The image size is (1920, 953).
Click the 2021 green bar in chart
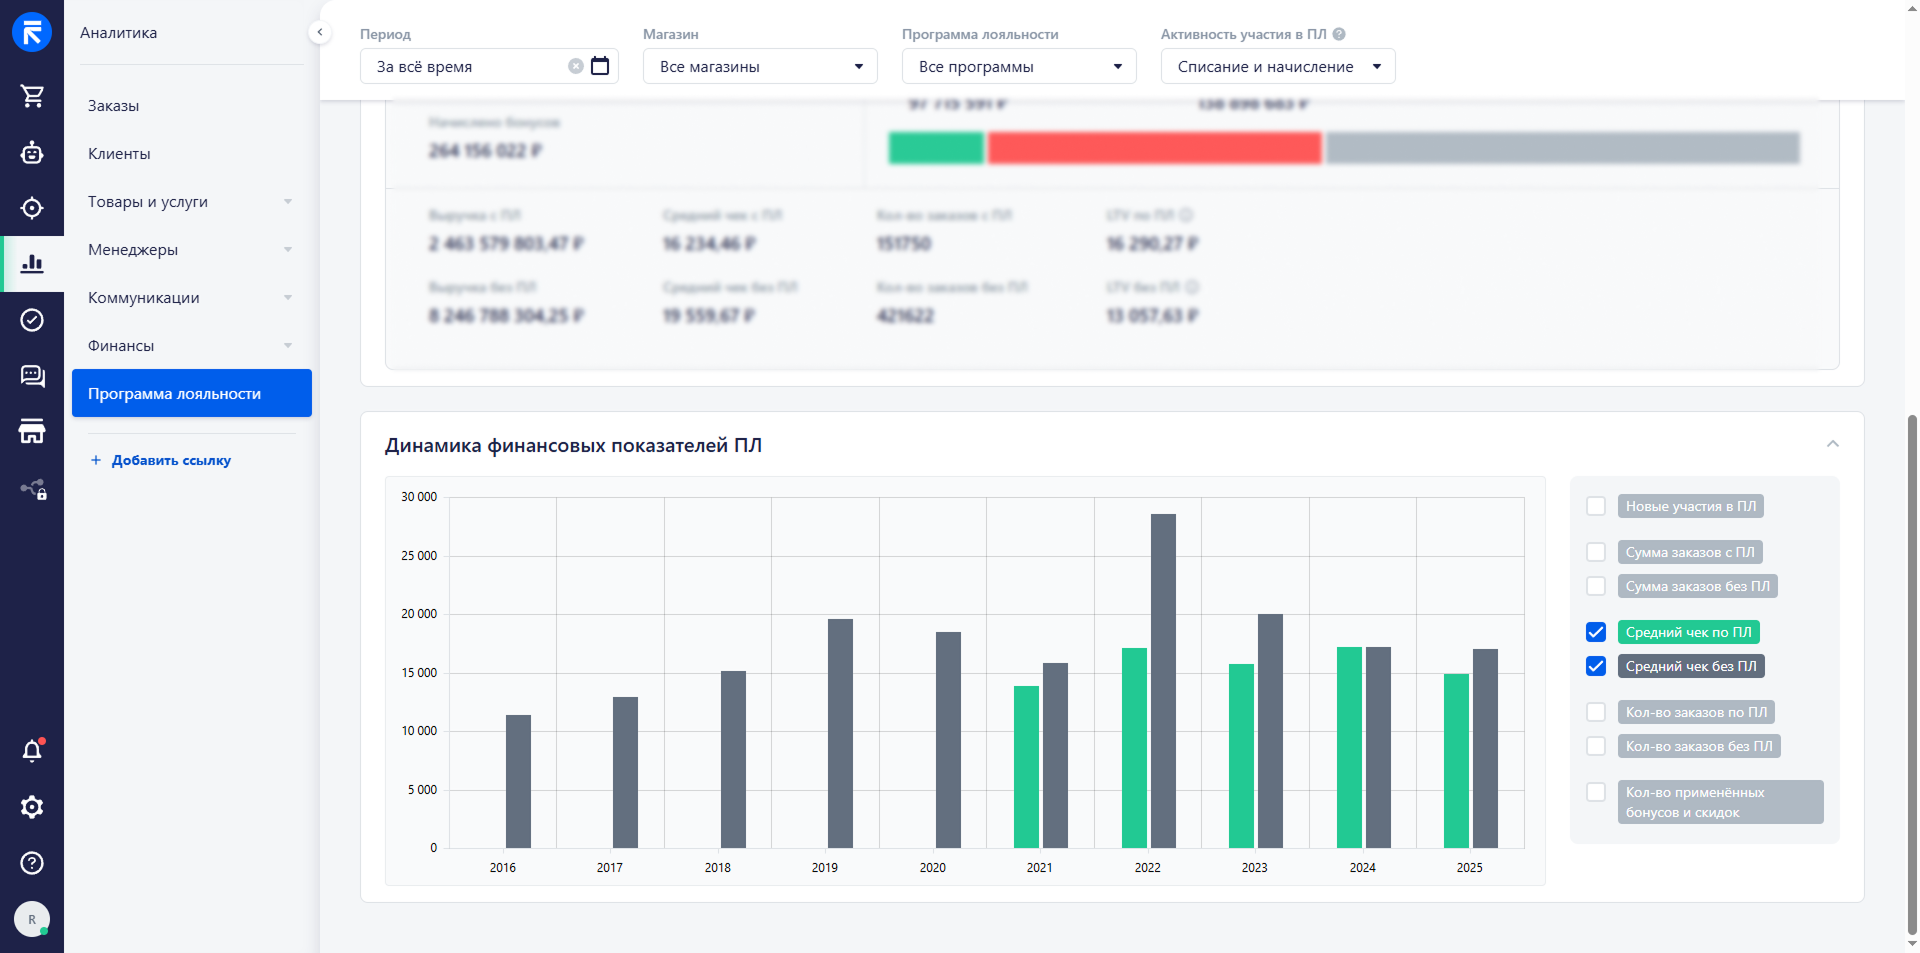tap(1026, 767)
